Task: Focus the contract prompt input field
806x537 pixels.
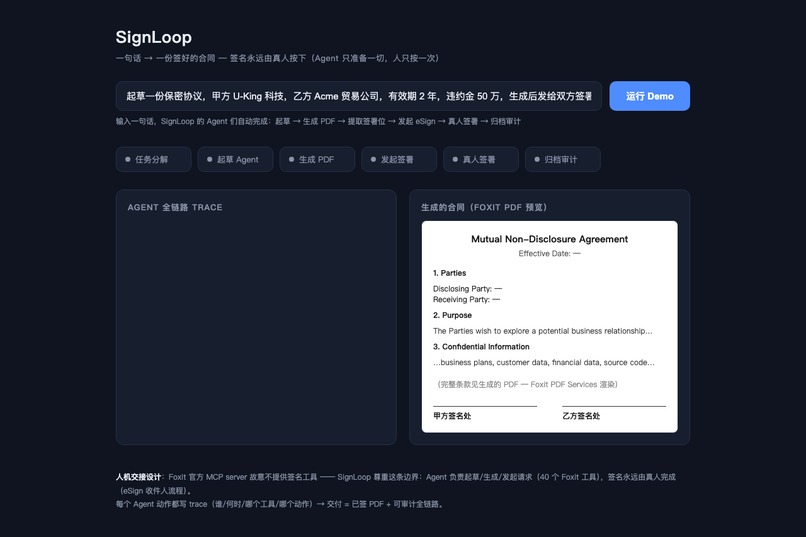Action: 359,96
